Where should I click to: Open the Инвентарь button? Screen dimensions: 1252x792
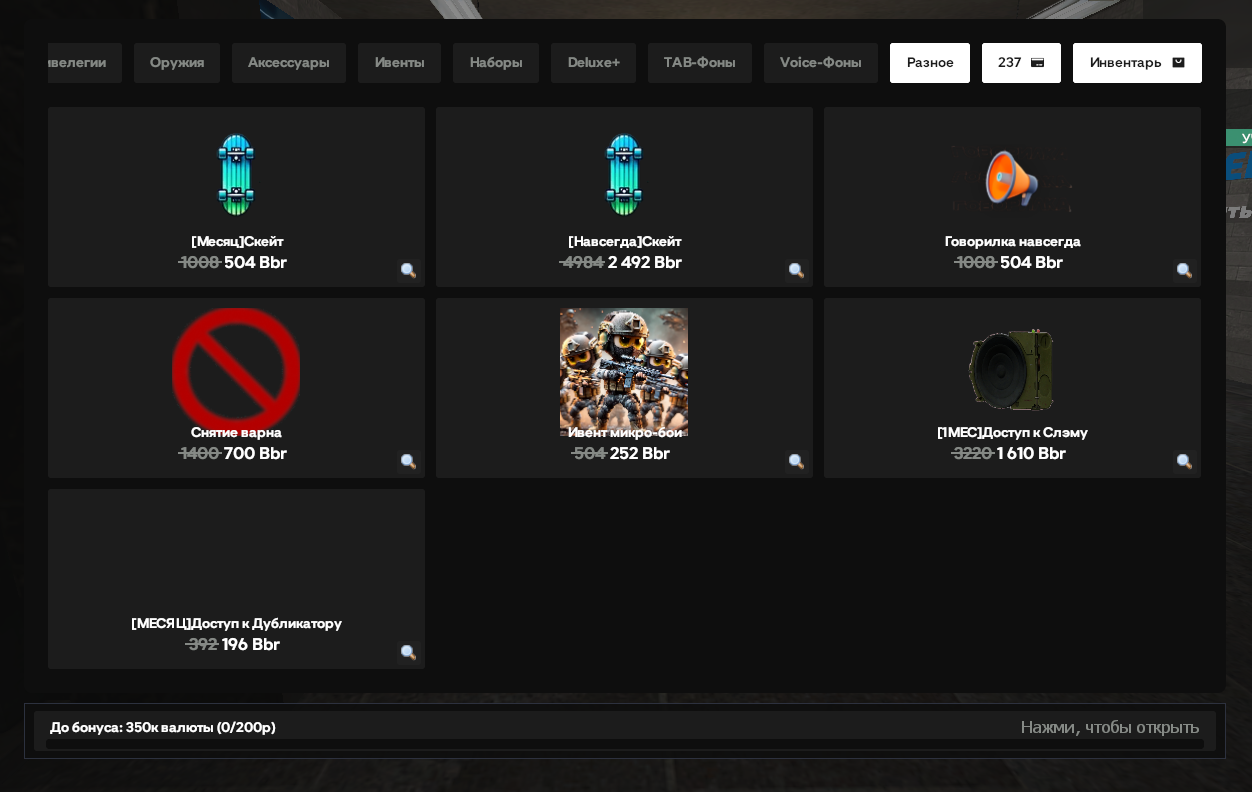(1137, 63)
